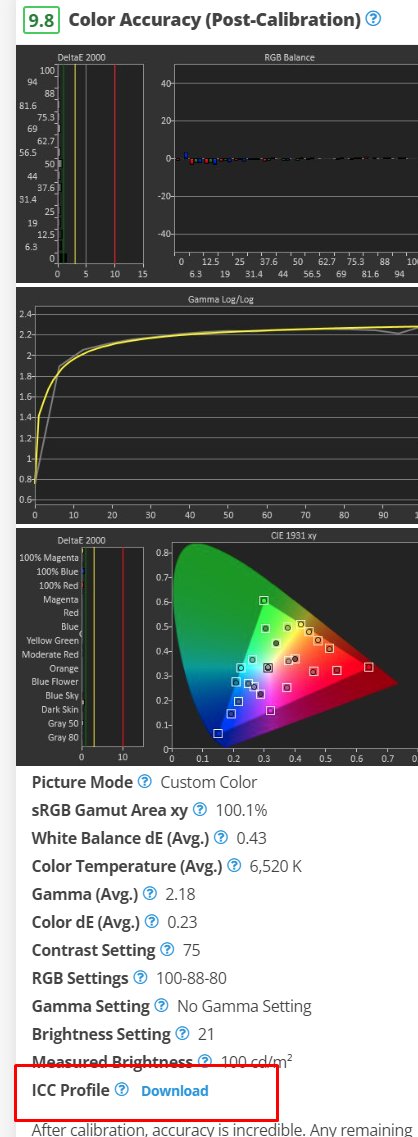Open help icon for Measured Brightness
Image resolution: width=418 pixels, height=1137 pixels.
click(204, 1062)
